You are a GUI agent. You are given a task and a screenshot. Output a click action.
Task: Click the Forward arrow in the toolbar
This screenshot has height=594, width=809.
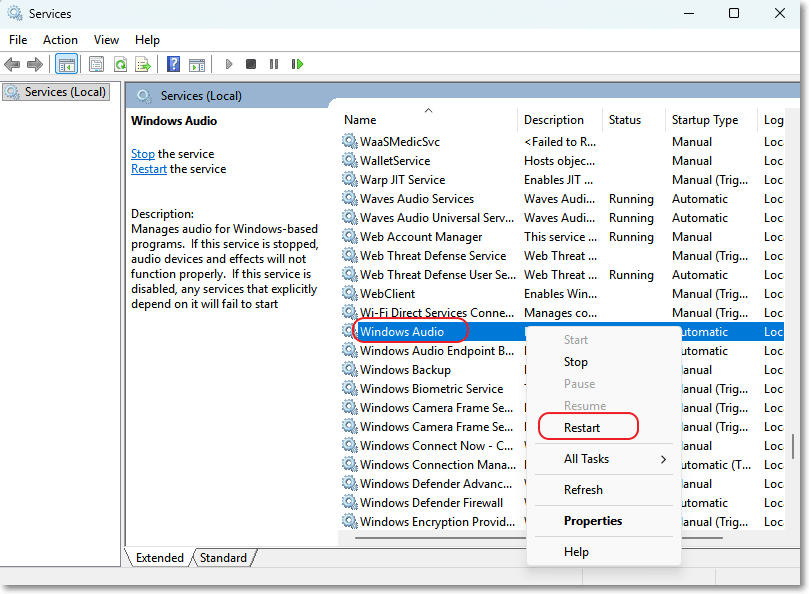[35, 65]
